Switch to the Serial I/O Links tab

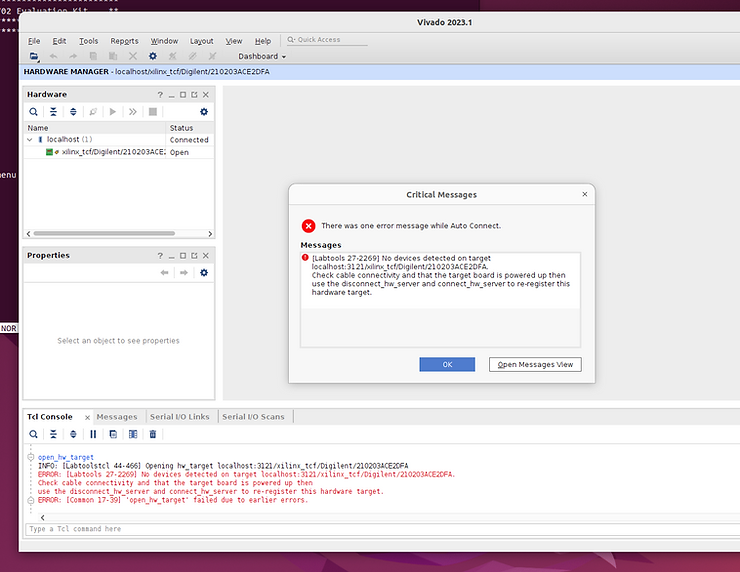point(179,417)
